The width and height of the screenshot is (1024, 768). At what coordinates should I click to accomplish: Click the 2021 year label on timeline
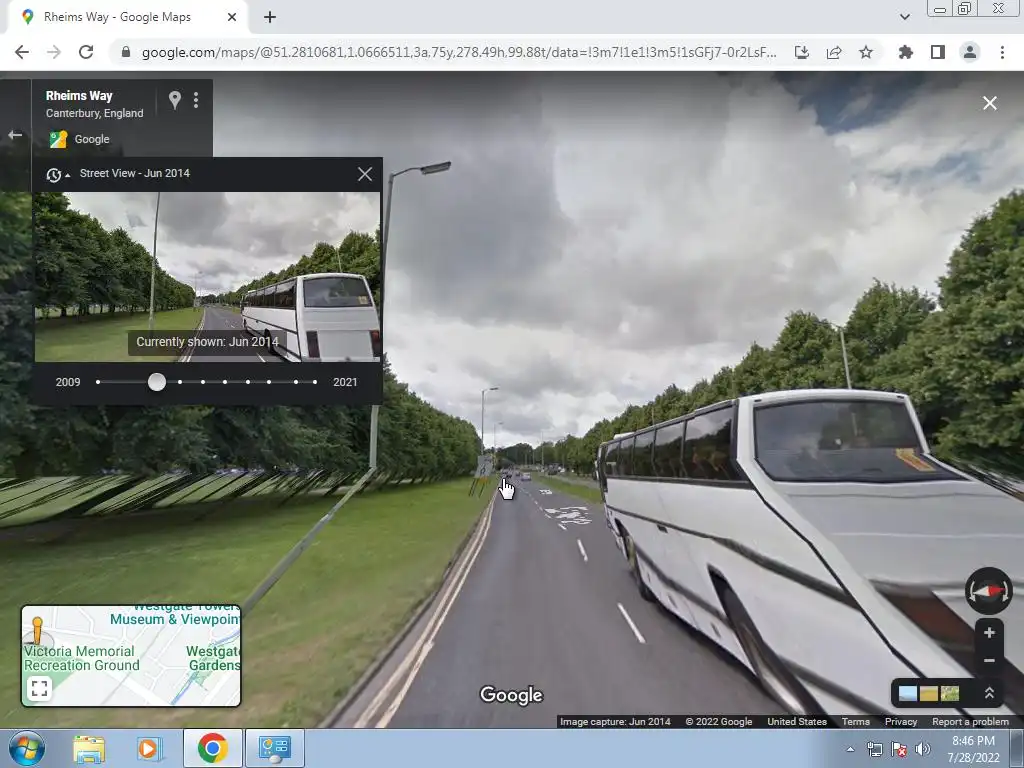[x=345, y=382]
